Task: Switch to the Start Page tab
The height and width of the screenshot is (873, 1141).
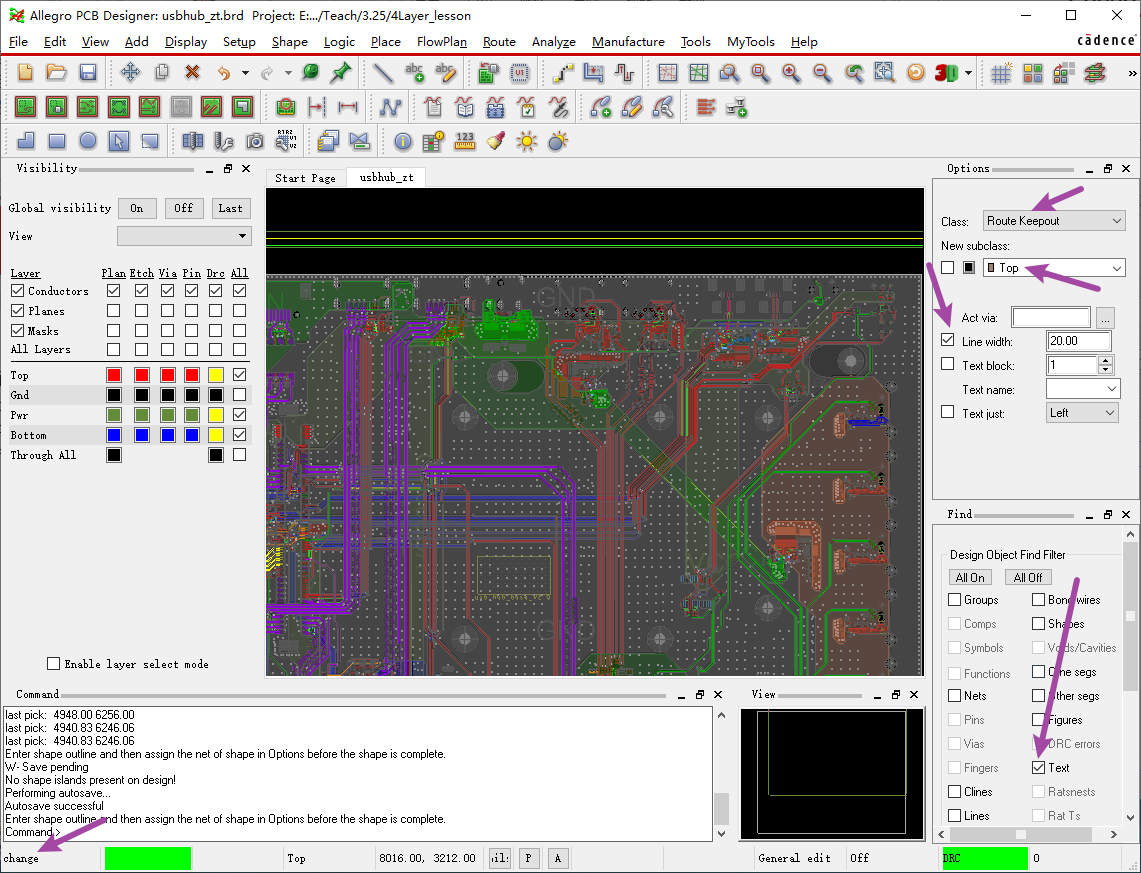Action: (x=306, y=178)
